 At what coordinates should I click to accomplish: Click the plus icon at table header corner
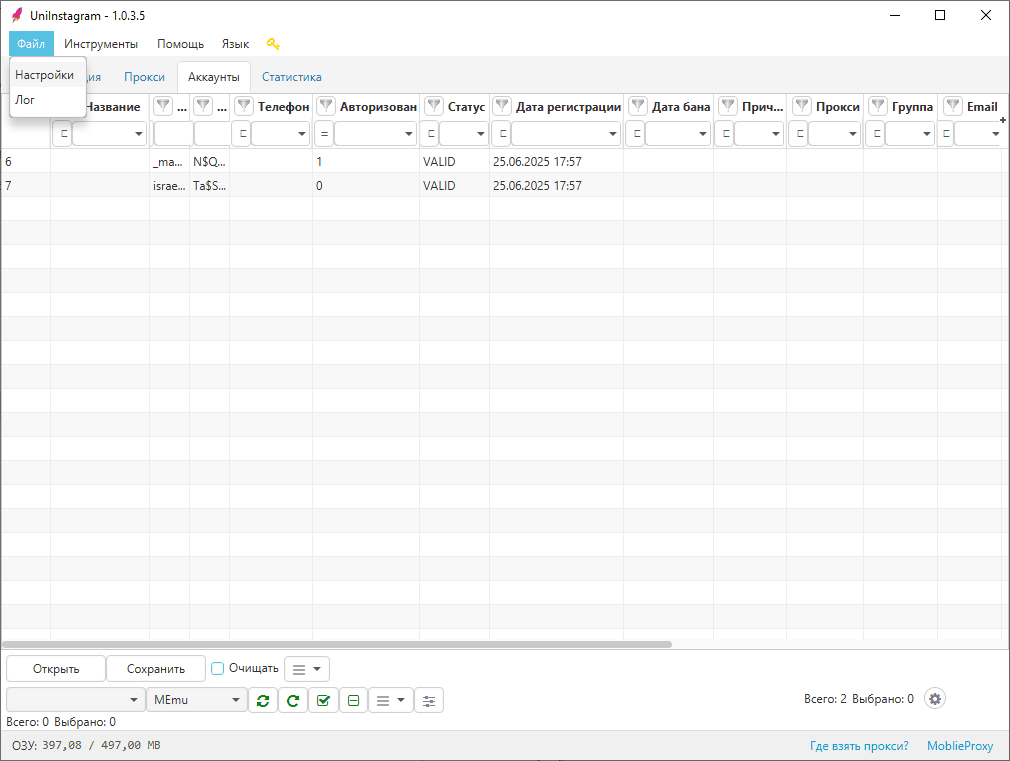coord(1003,120)
